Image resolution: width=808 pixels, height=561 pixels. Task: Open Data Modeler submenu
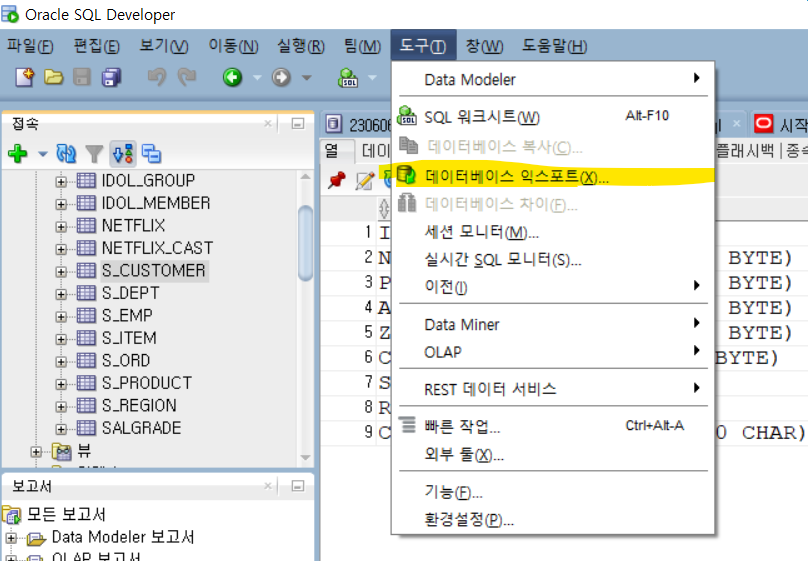tap(553, 79)
